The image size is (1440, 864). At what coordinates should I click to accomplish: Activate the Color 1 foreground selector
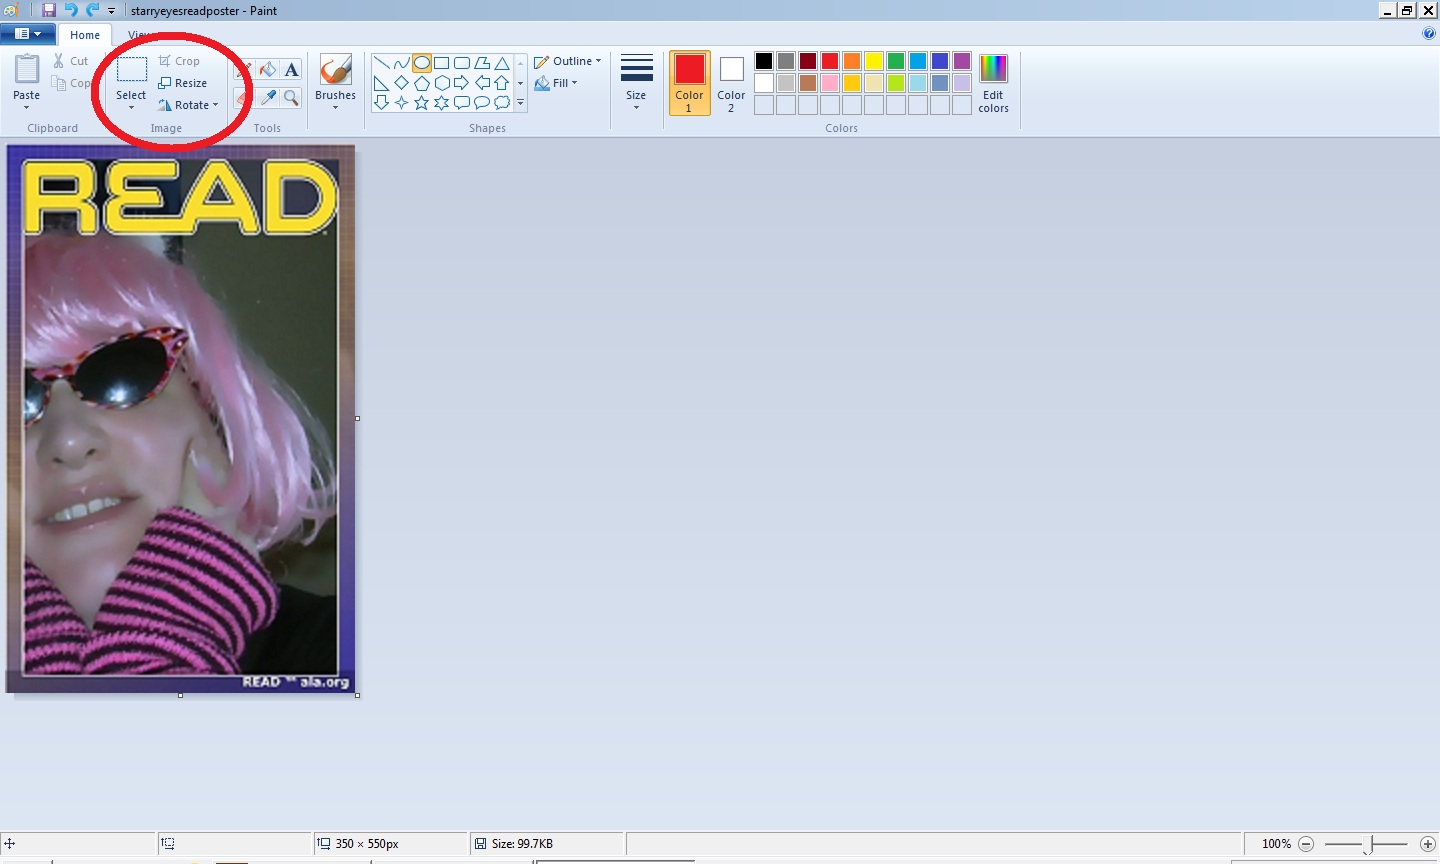click(689, 83)
